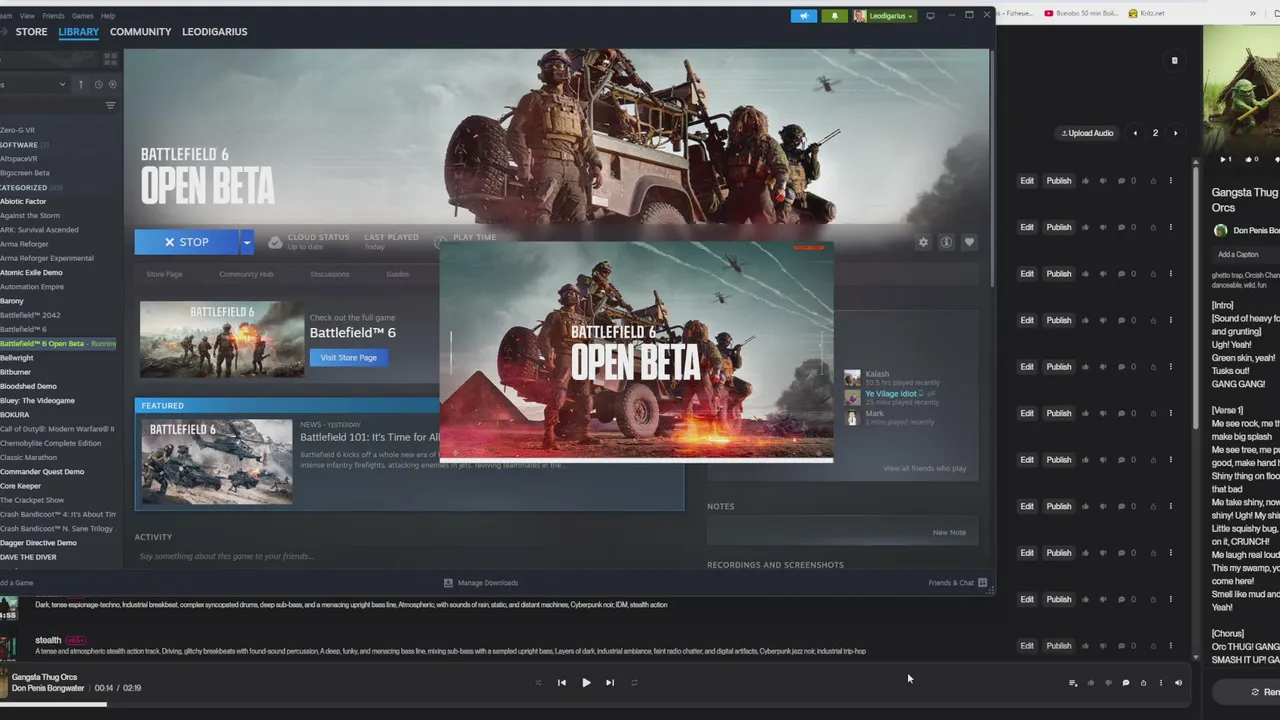Like current song in player bar
The height and width of the screenshot is (720, 1280).
(x=1091, y=683)
